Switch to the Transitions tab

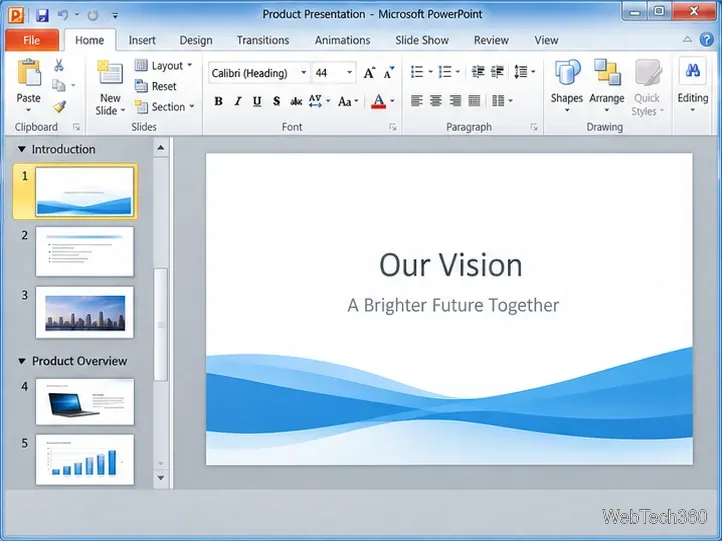tap(263, 40)
